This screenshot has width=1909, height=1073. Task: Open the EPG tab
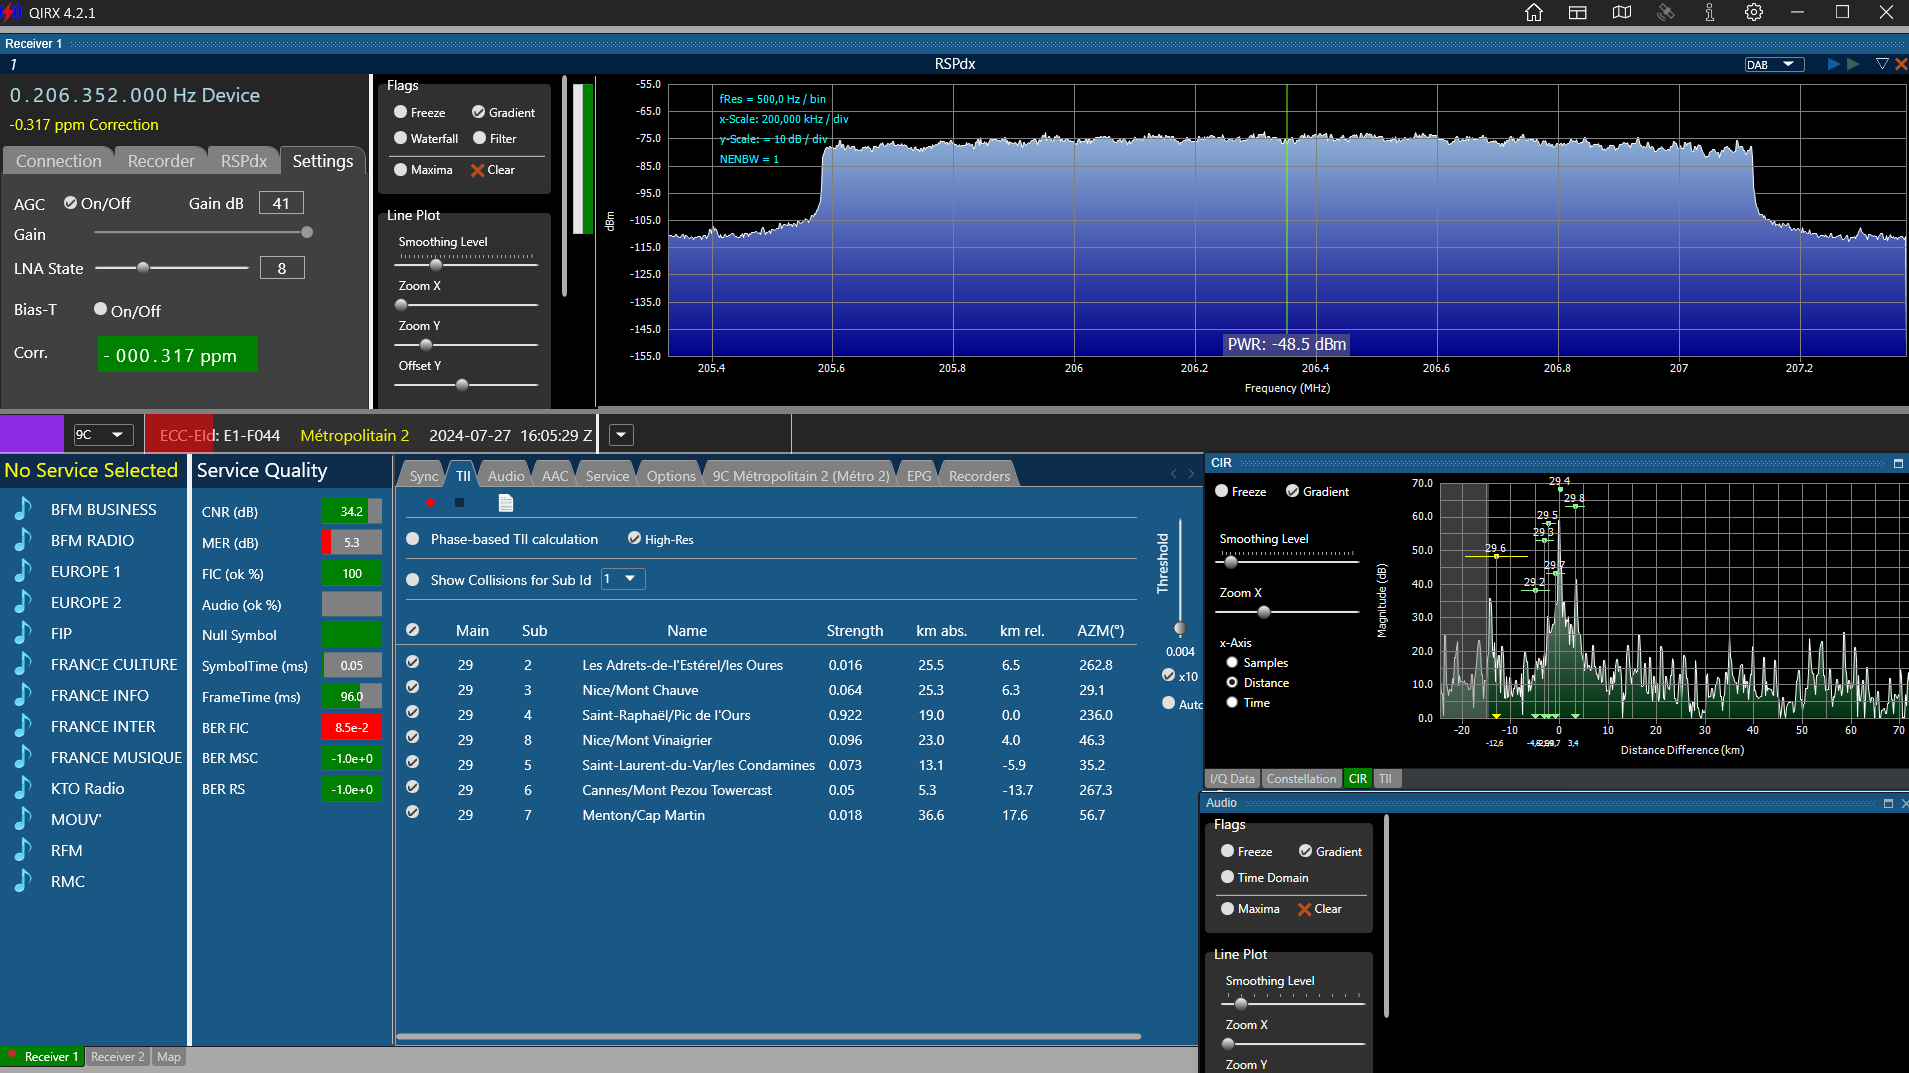918,476
